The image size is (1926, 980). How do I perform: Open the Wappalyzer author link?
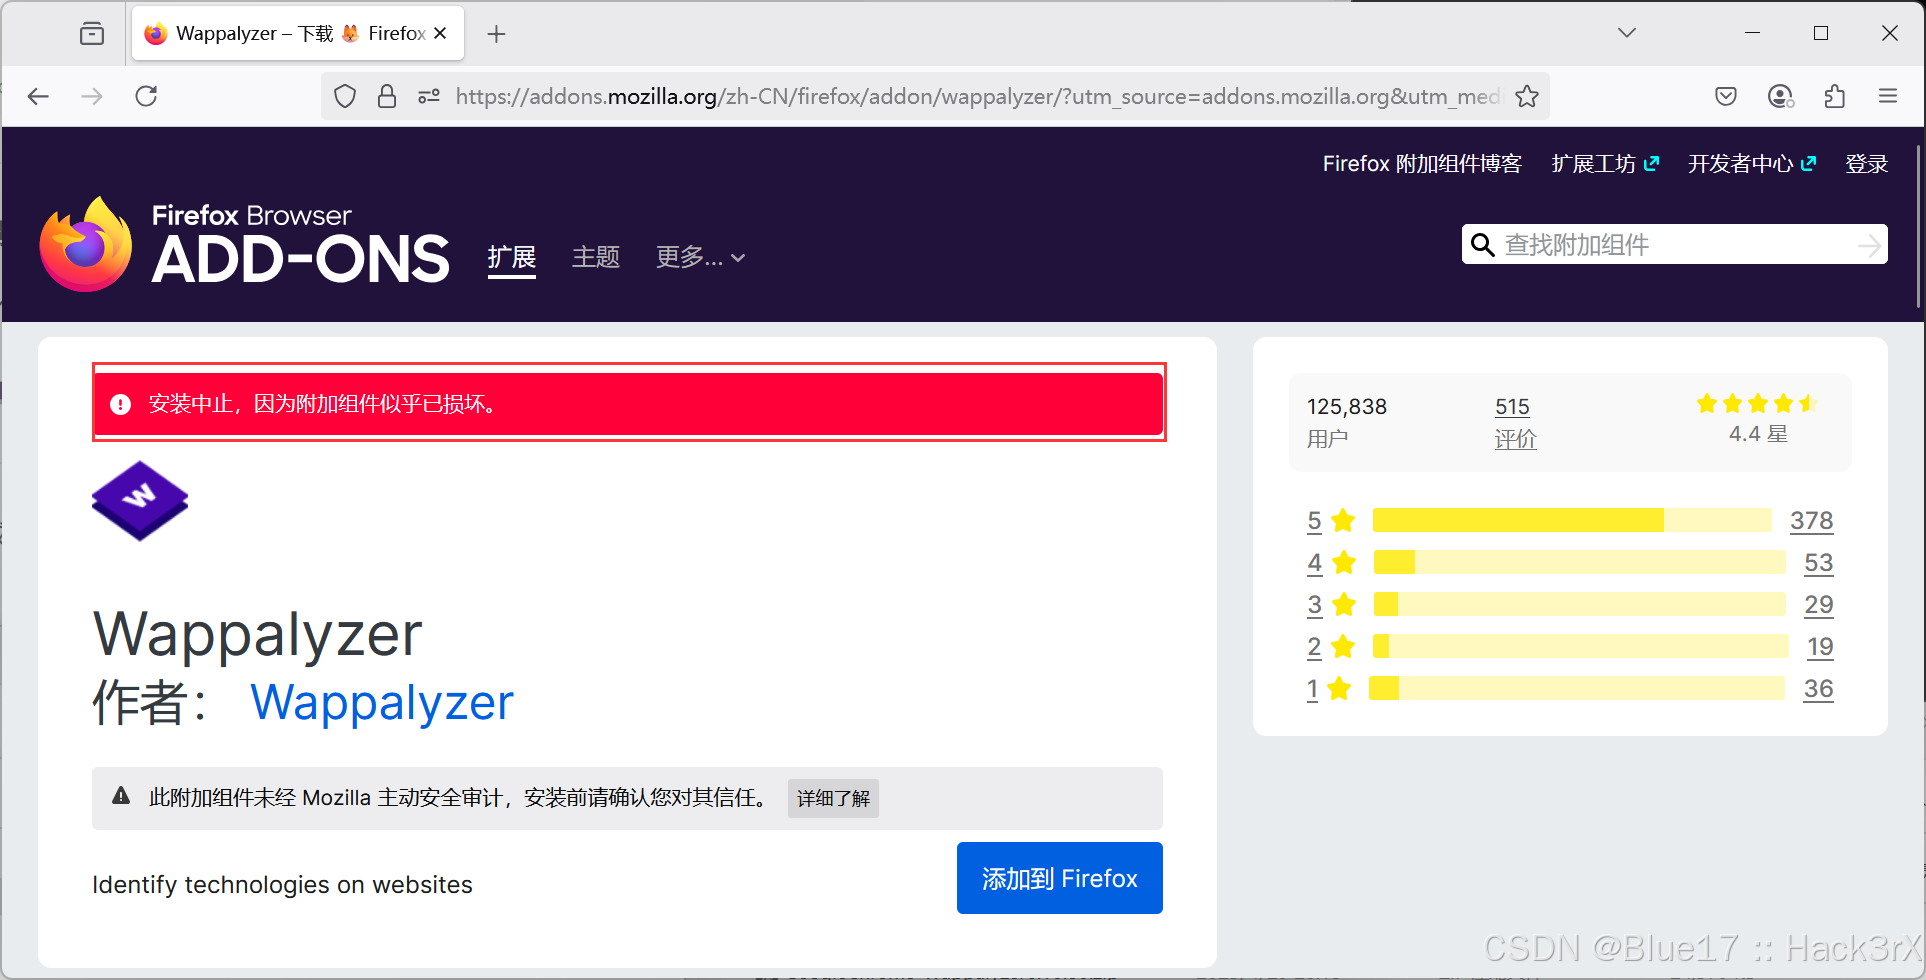click(x=382, y=702)
